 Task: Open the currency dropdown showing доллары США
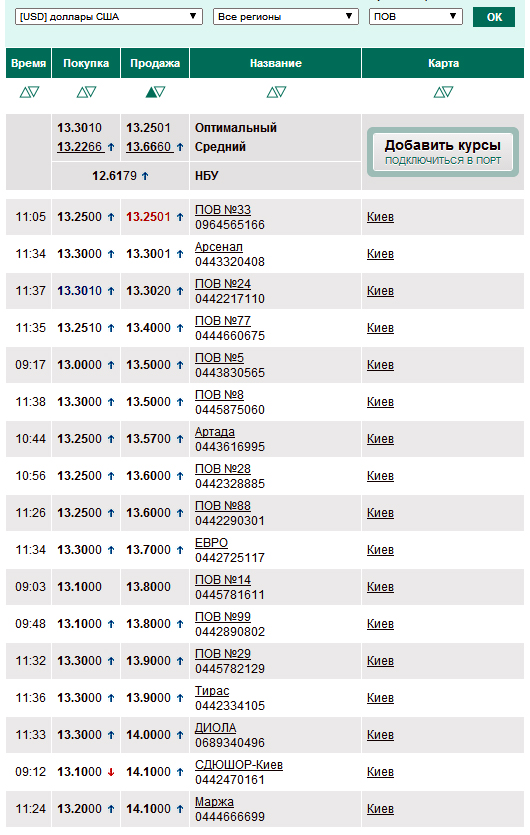pos(109,17)
